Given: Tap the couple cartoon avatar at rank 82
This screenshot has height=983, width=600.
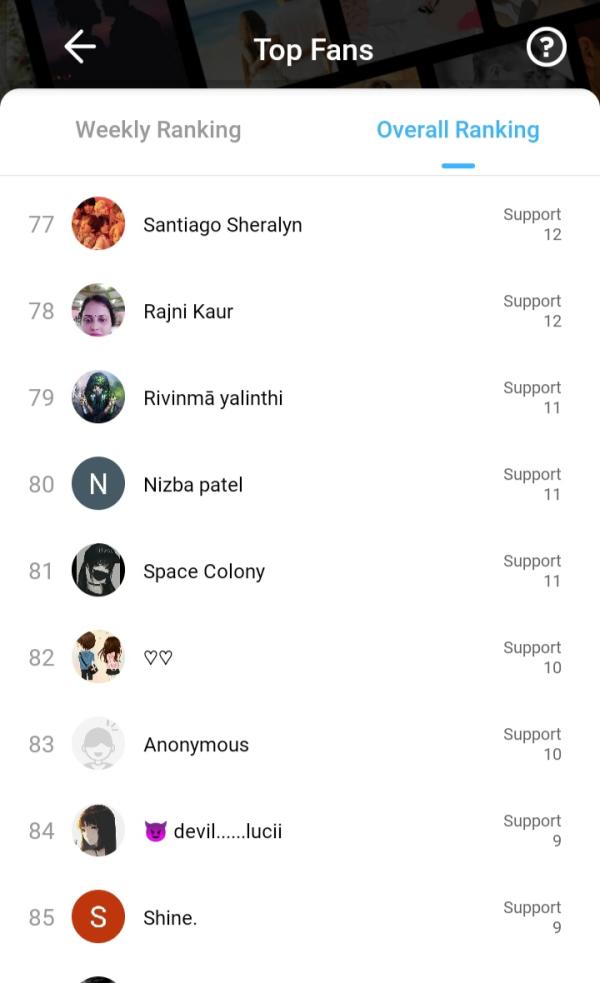Looking at the screenshot, I should click(x=98, y=658).
